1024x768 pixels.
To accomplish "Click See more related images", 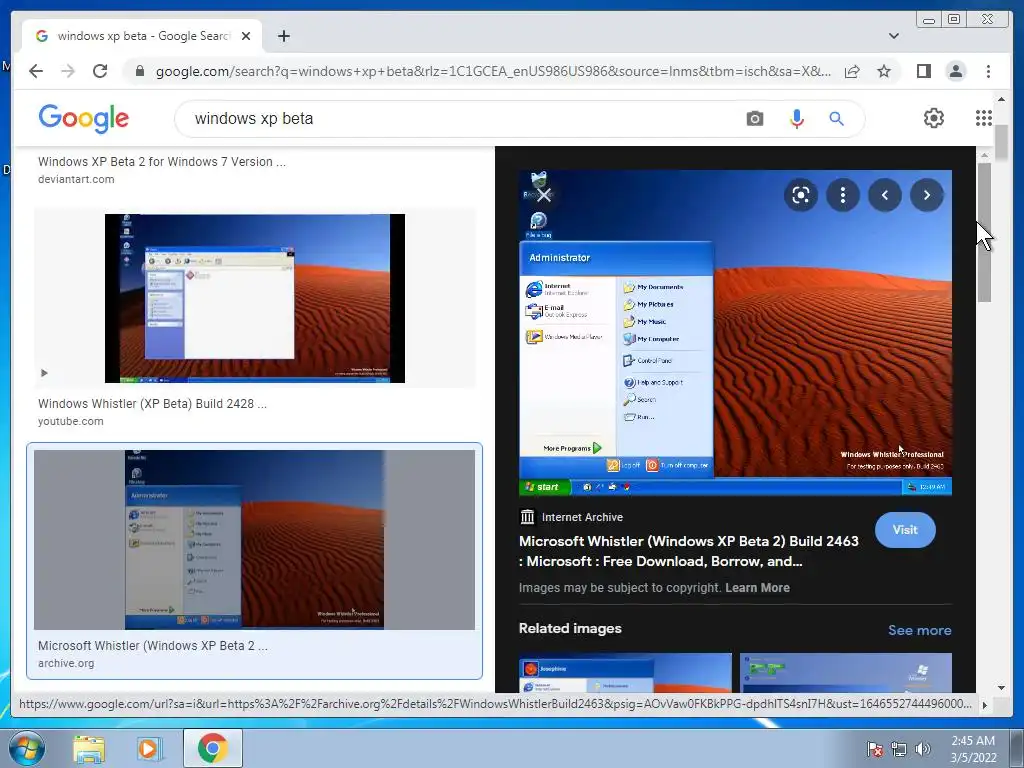I will click(x=920, y=630).
